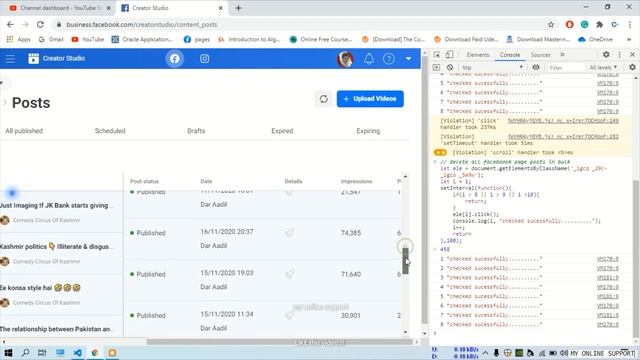Toggle the device toolbar in DevTools

[449, 55]
